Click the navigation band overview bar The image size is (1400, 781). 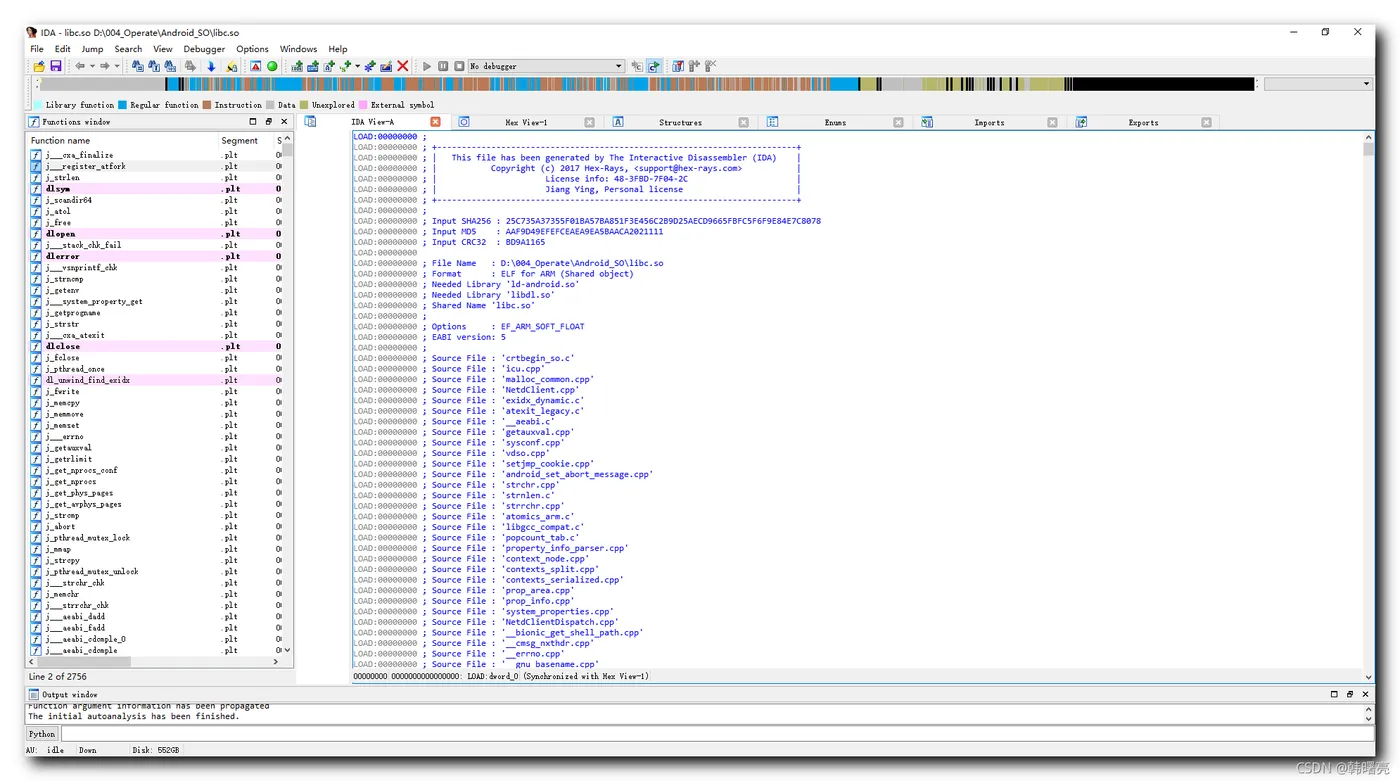(x=647, y=84)
